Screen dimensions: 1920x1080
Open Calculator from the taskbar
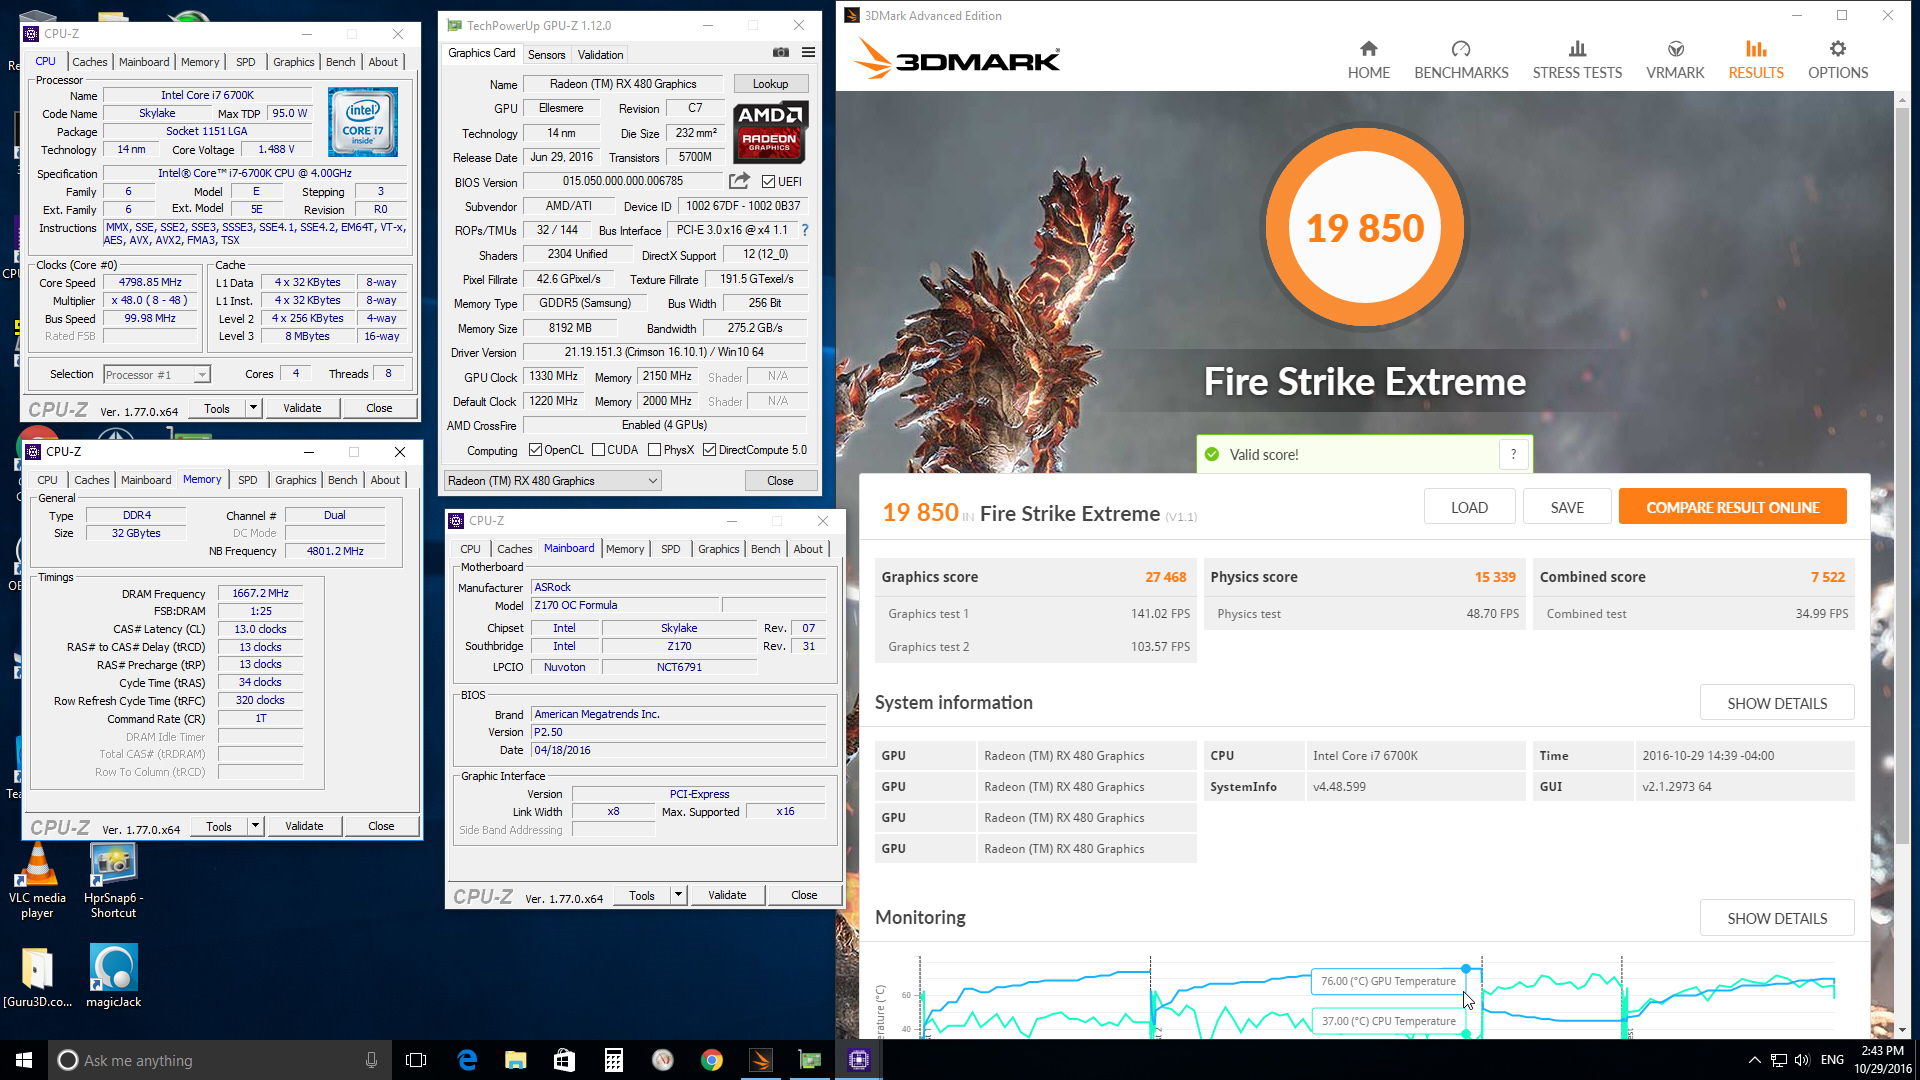coord(614,1060)
